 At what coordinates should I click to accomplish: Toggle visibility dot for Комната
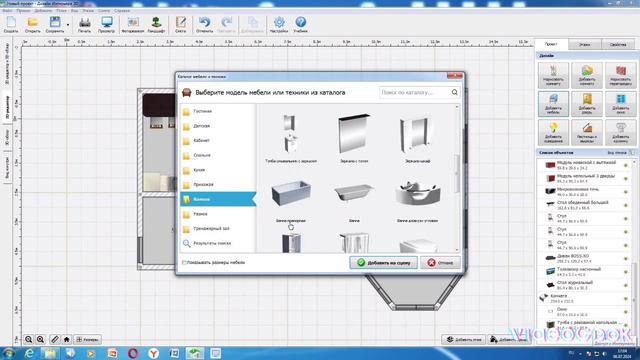pyautogui.click(x=626, y=298)
